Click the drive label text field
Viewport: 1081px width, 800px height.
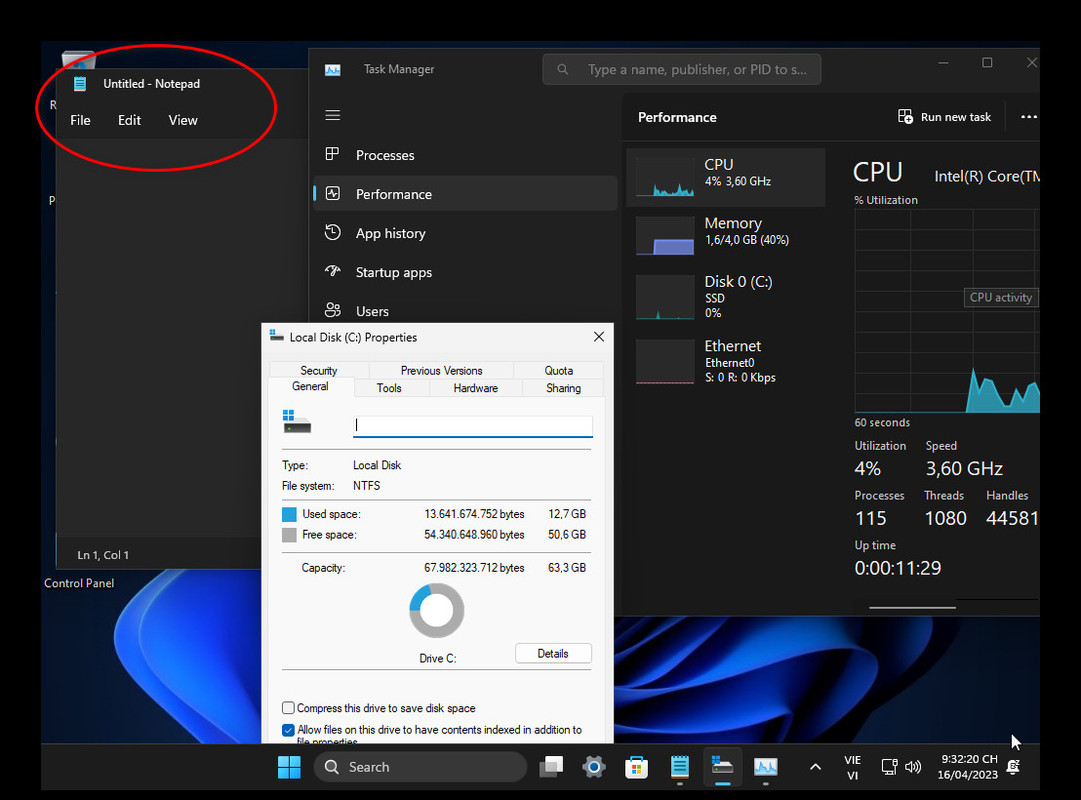coord(473,426)
